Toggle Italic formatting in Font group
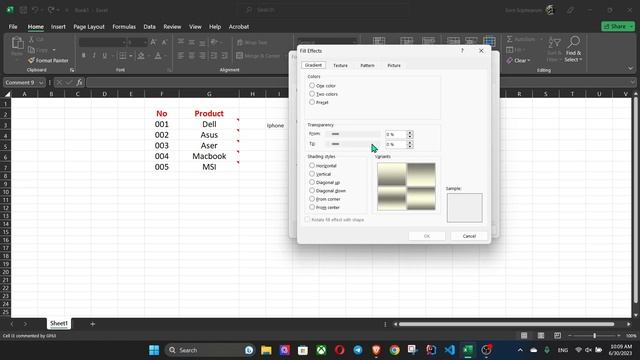 [94, 56]
